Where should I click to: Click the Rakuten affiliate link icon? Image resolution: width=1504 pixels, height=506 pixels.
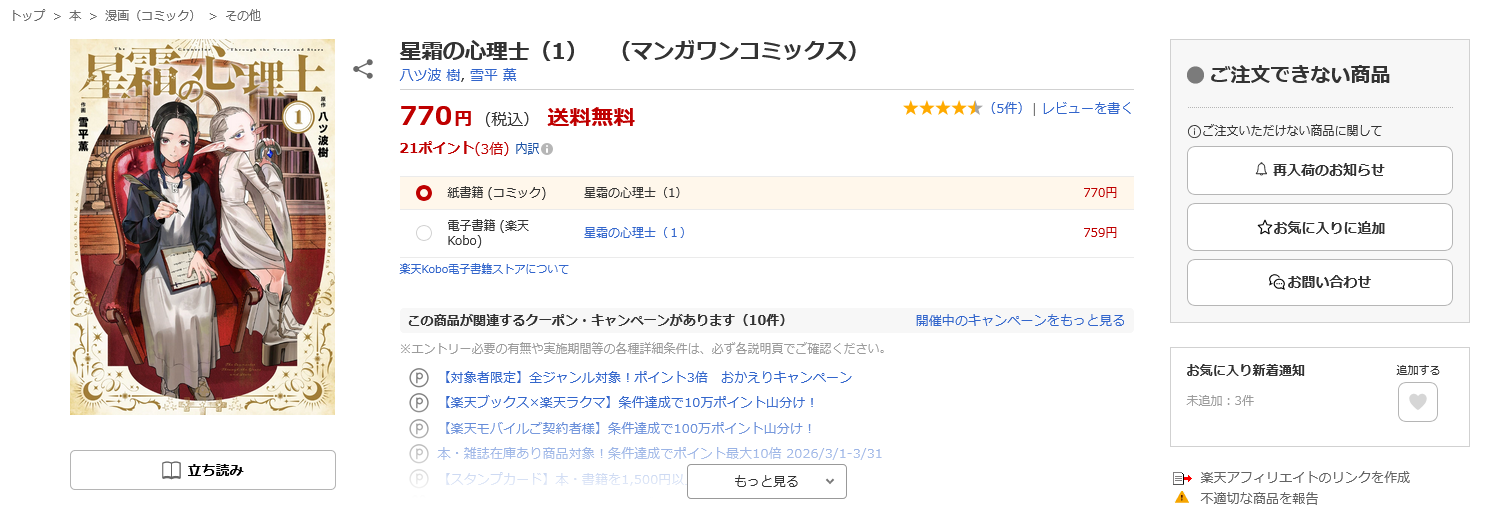pos(1182,478)
